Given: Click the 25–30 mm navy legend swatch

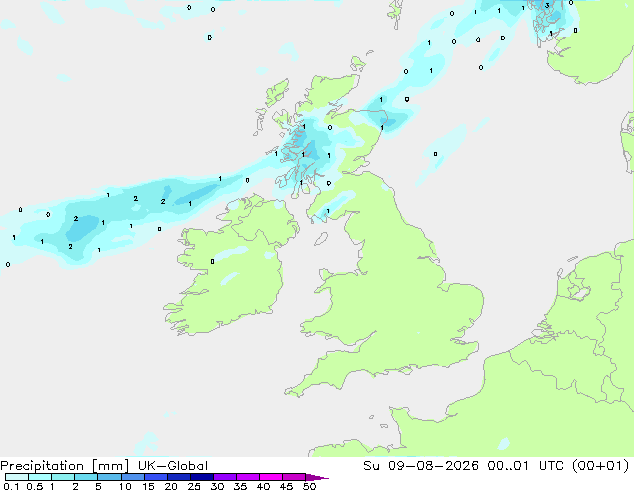Looking at the screenshot, I should [202, 477].
